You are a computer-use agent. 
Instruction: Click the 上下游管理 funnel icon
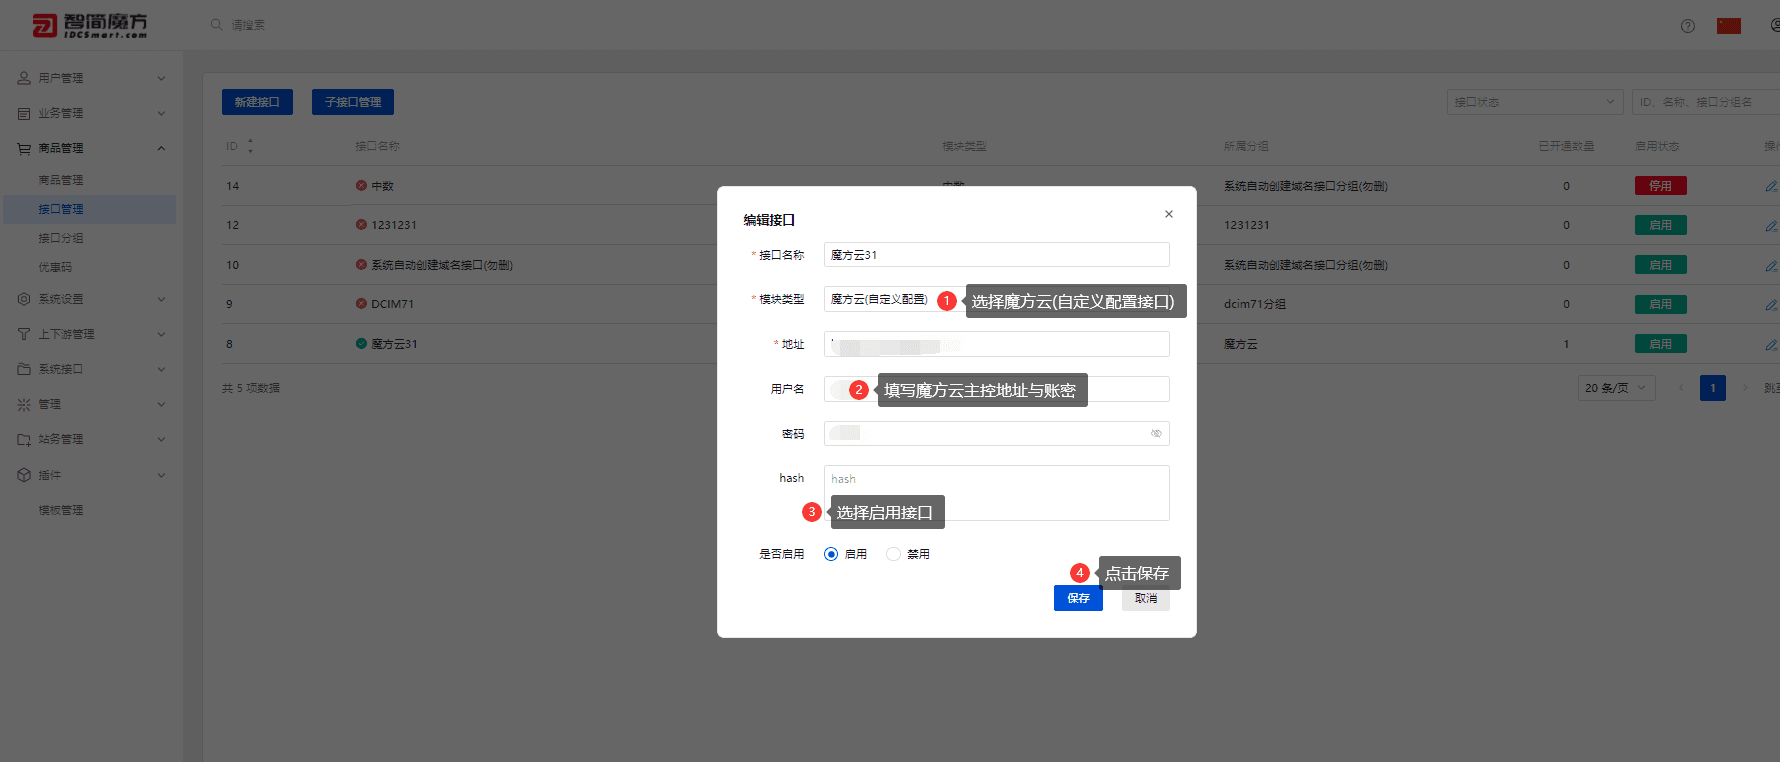click(24, 334)
